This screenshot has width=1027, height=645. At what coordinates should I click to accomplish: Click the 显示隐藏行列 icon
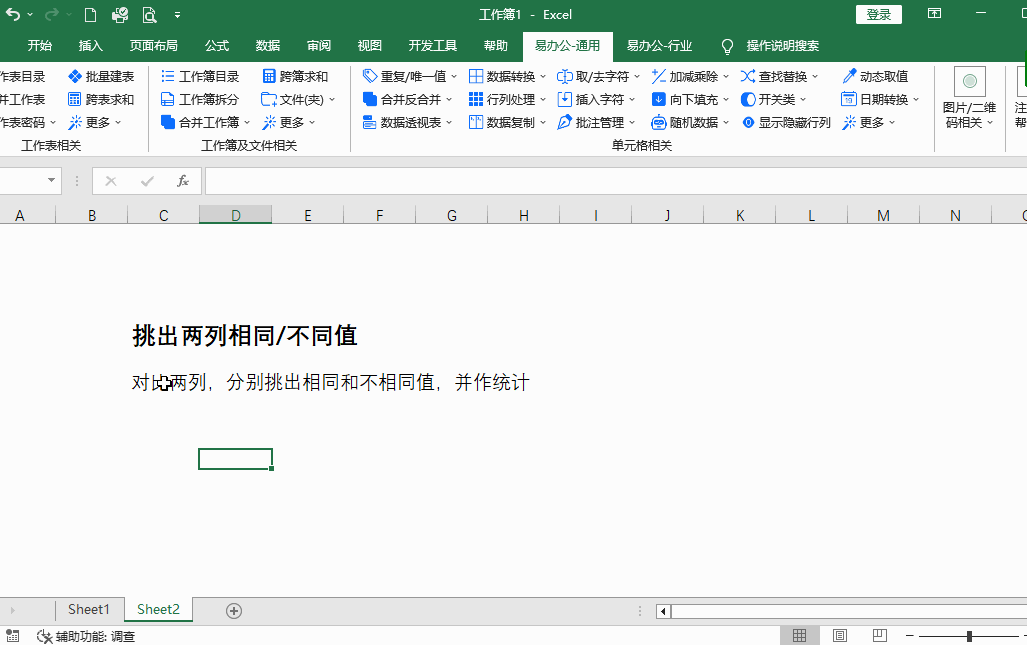tap(748, 122)
